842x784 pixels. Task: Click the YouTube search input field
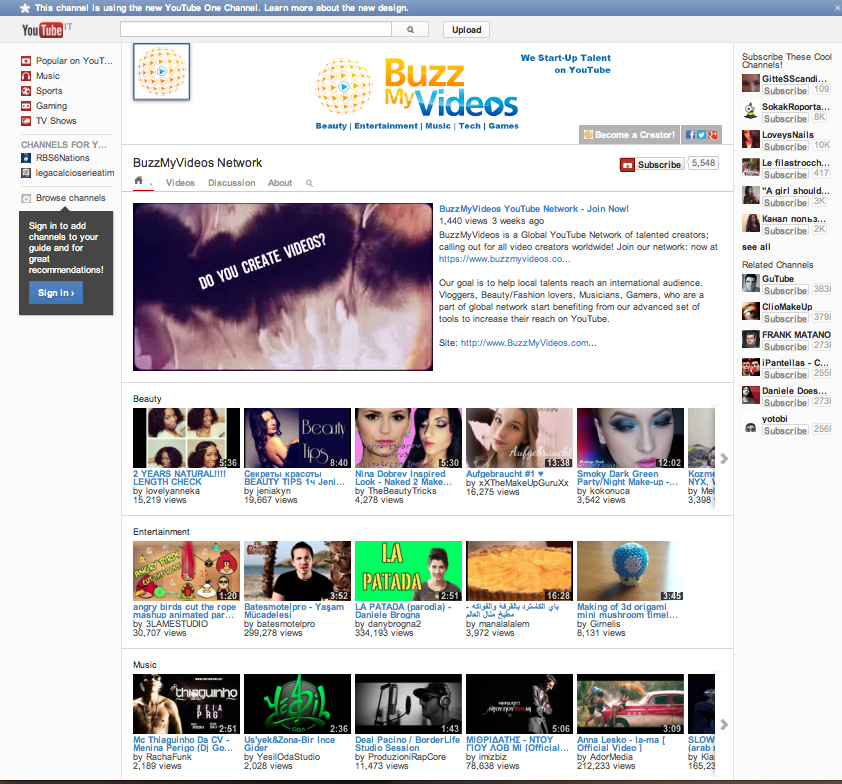(x=256, y=30)
